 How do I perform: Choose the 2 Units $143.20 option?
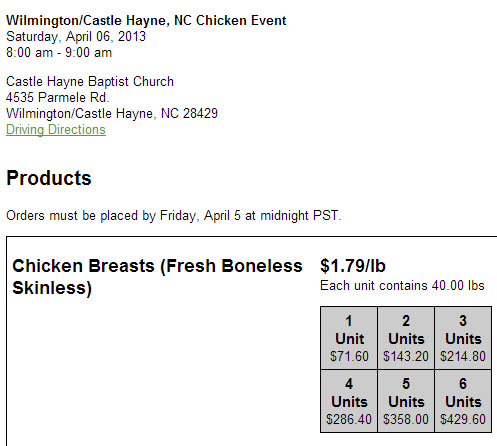click(x=406, y=338)
